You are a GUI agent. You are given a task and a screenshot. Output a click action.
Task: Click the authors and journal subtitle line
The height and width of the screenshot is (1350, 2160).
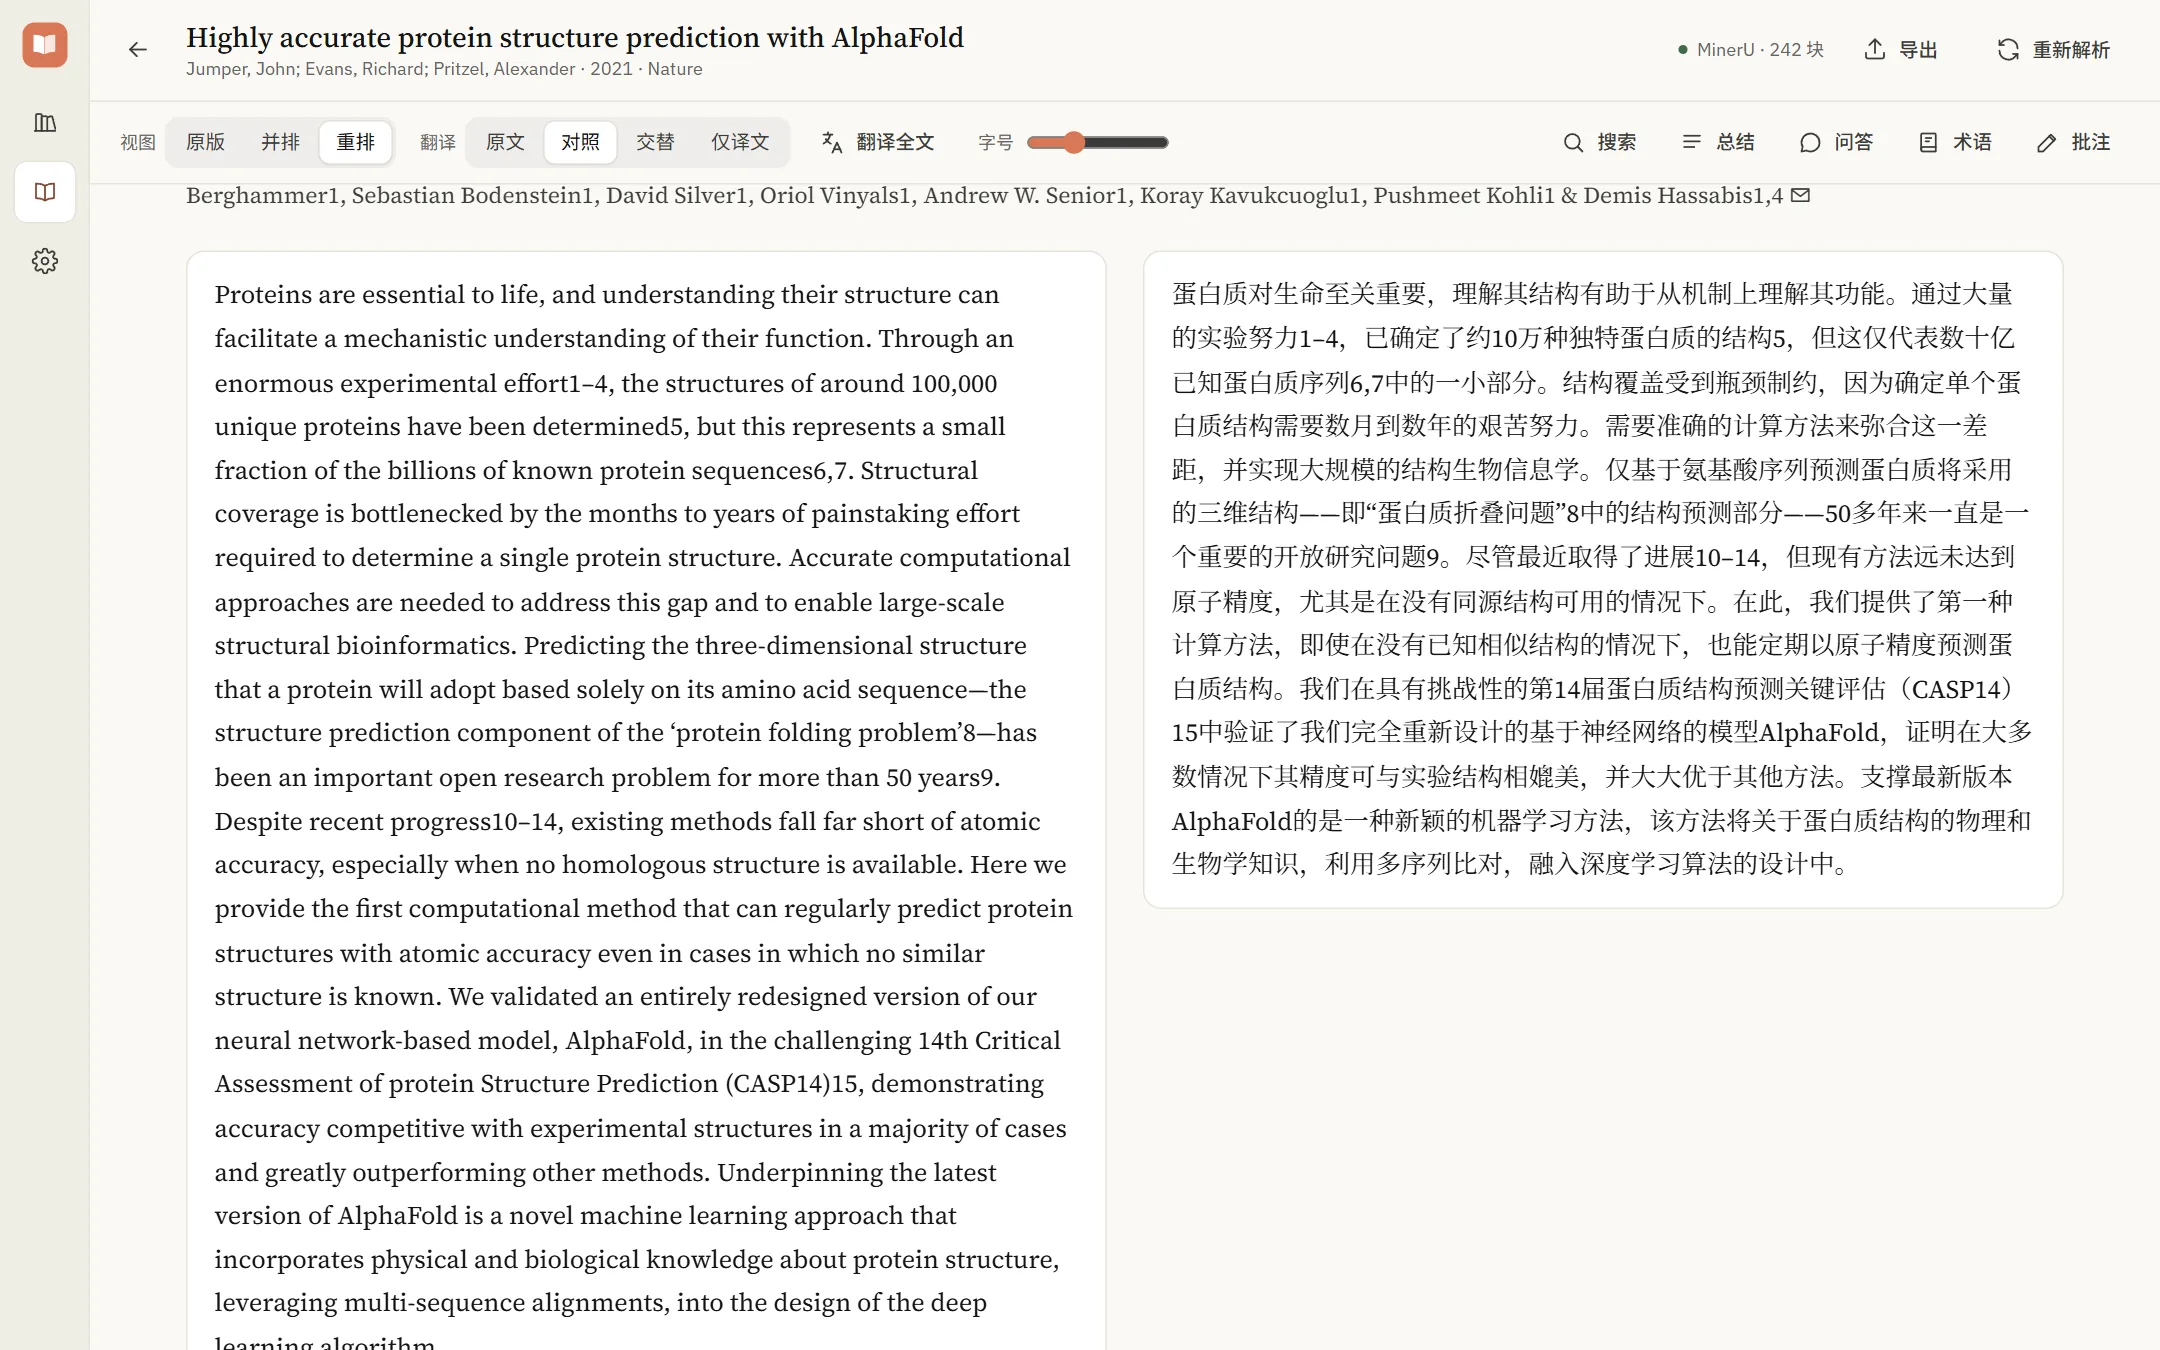[x=444, y=69]
